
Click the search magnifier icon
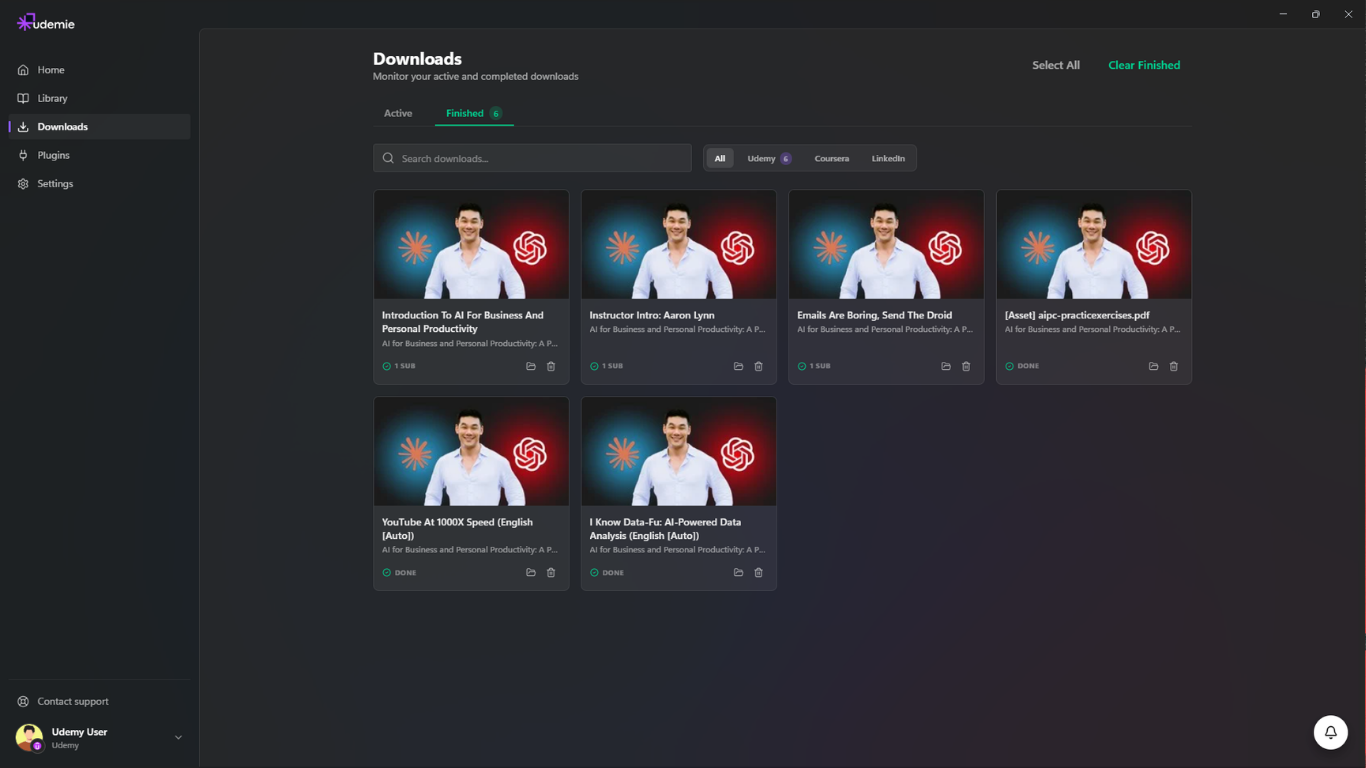tap(389, 158)
